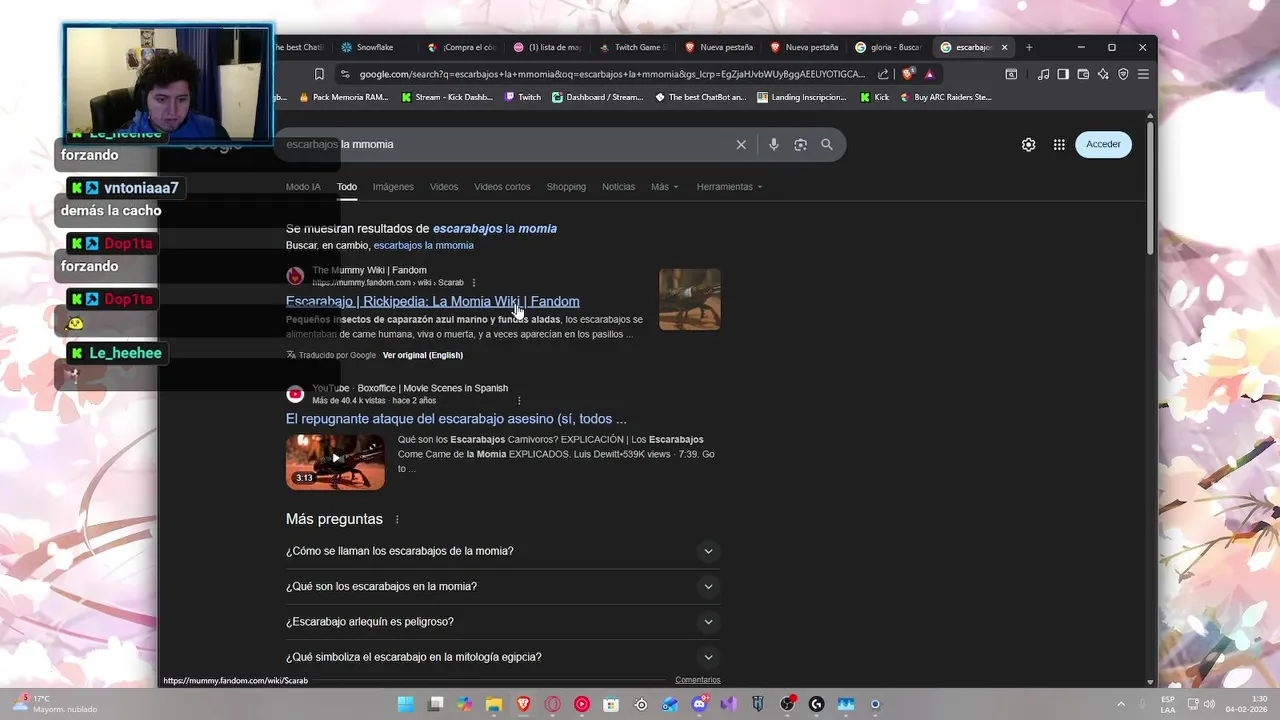Select the Videos cortos filter

coord(502,187)
